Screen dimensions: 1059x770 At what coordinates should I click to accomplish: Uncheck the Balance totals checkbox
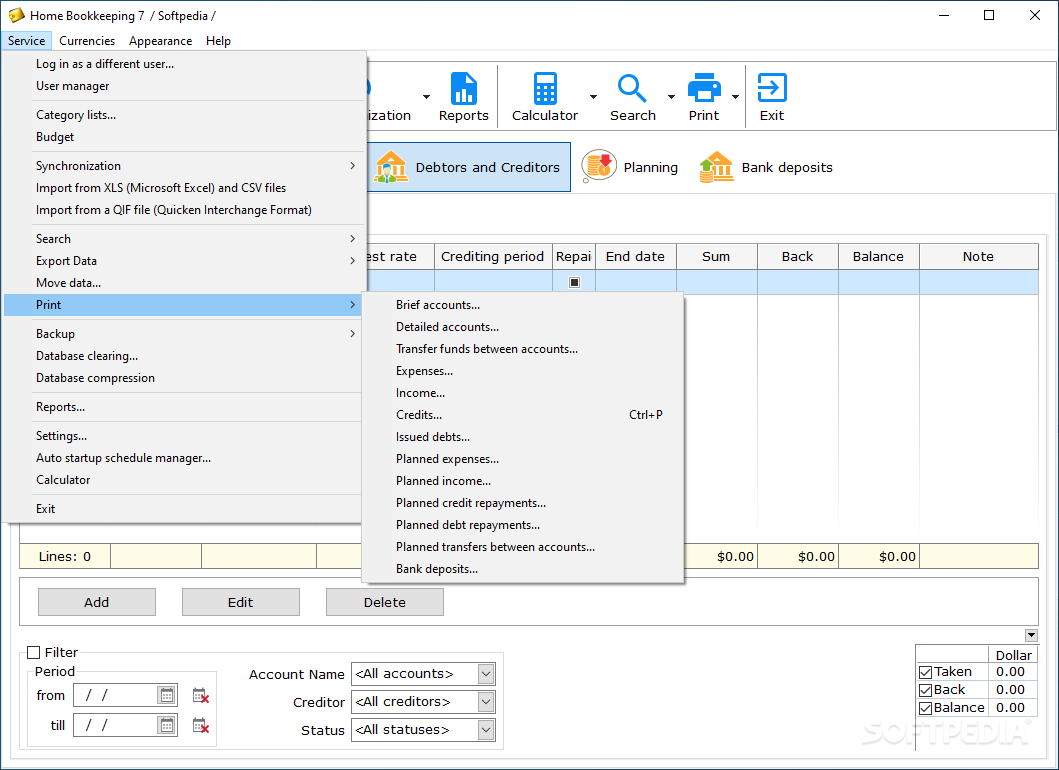point(925,709)
